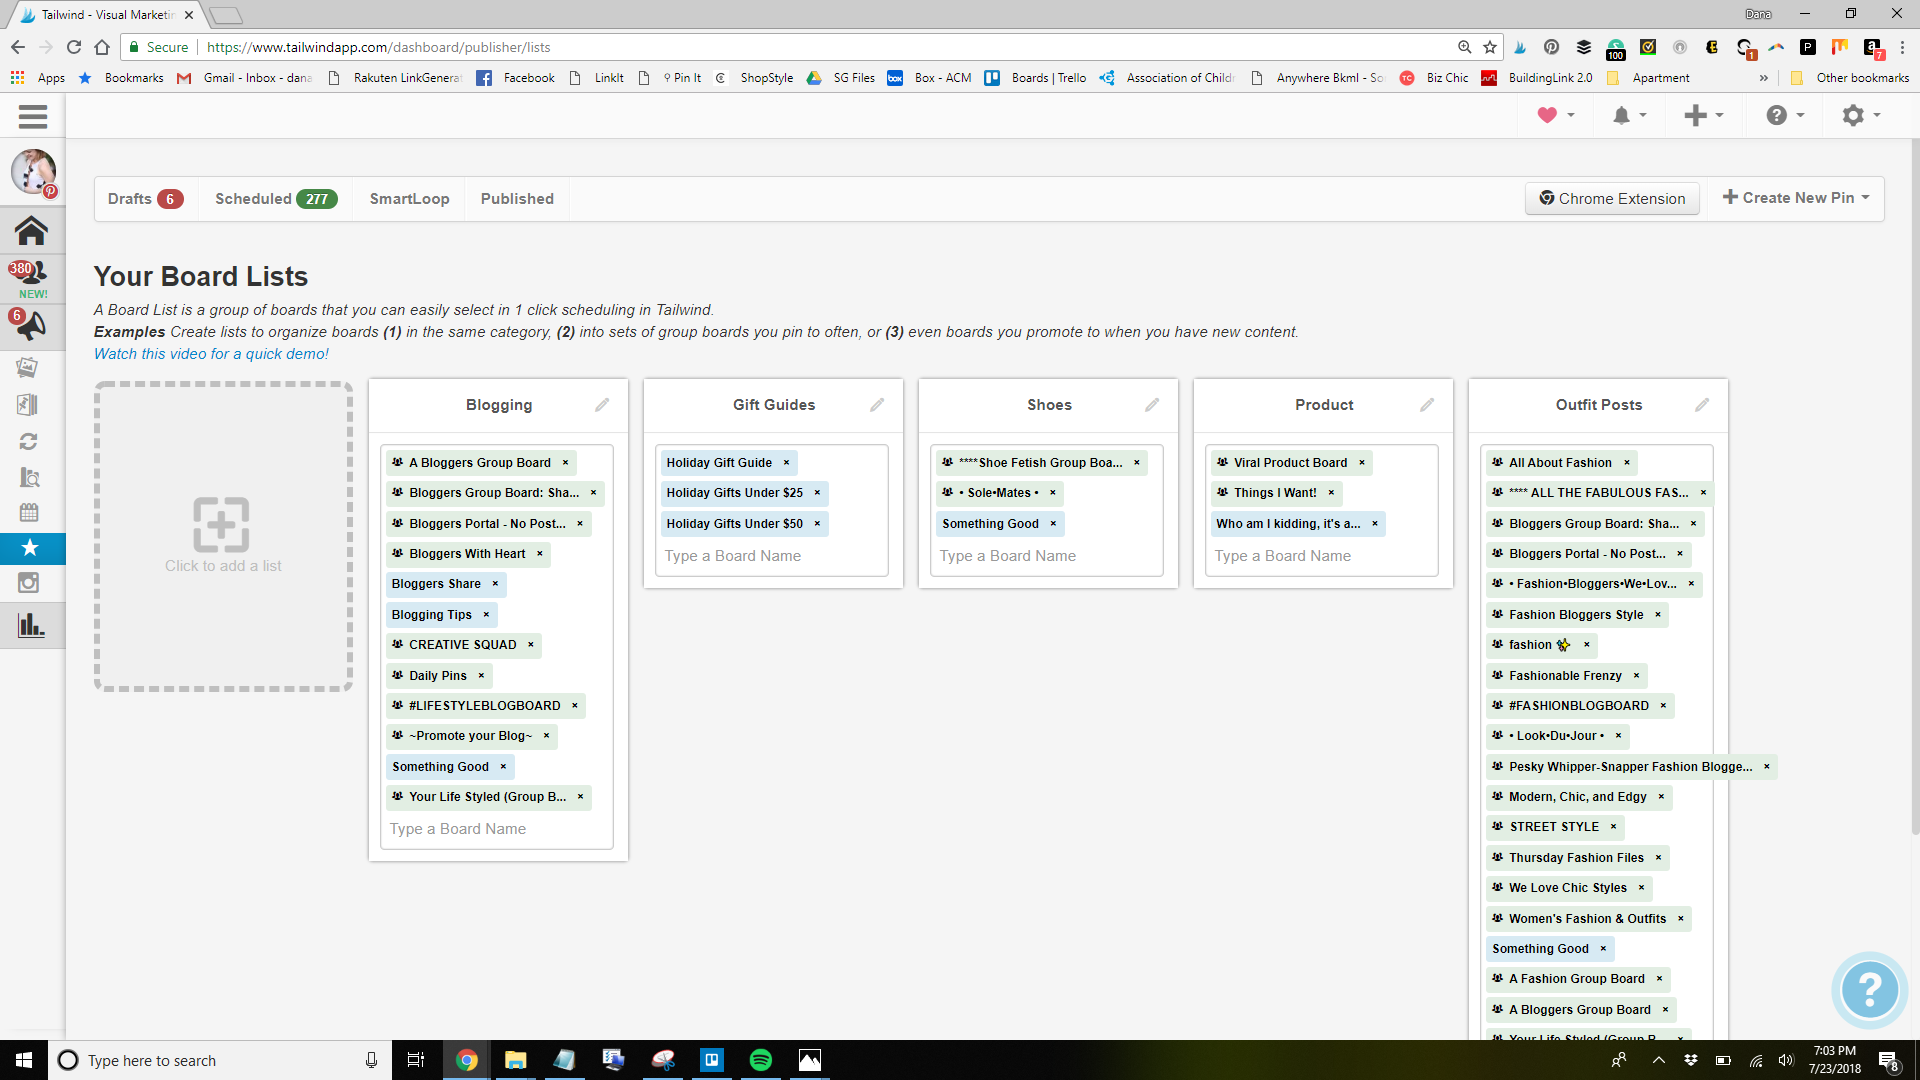Remove Things I Want! board tag
Viewport: 1920px width, 1080px height.
pos(1331,493)
